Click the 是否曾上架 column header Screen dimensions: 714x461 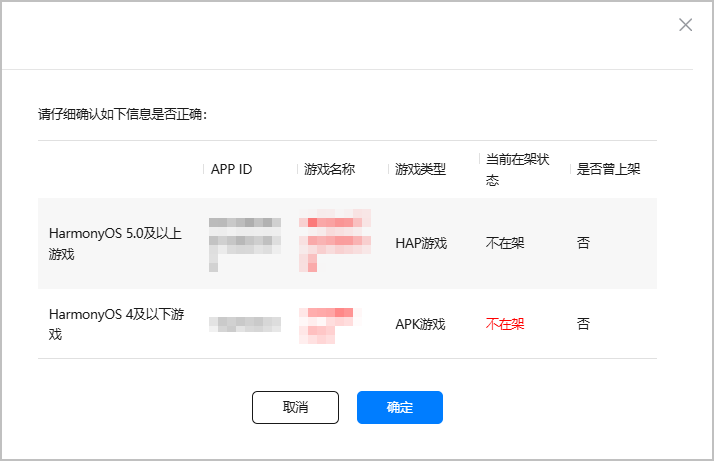pos(608,169)
